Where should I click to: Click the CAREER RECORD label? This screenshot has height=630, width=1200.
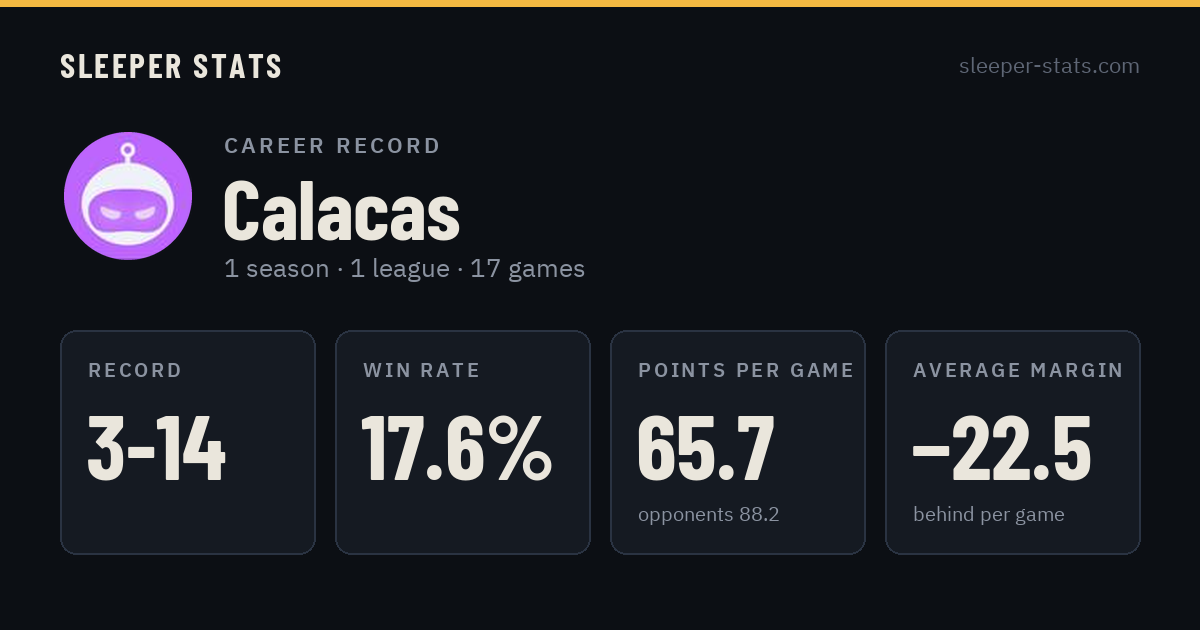[x=332, y=146]
